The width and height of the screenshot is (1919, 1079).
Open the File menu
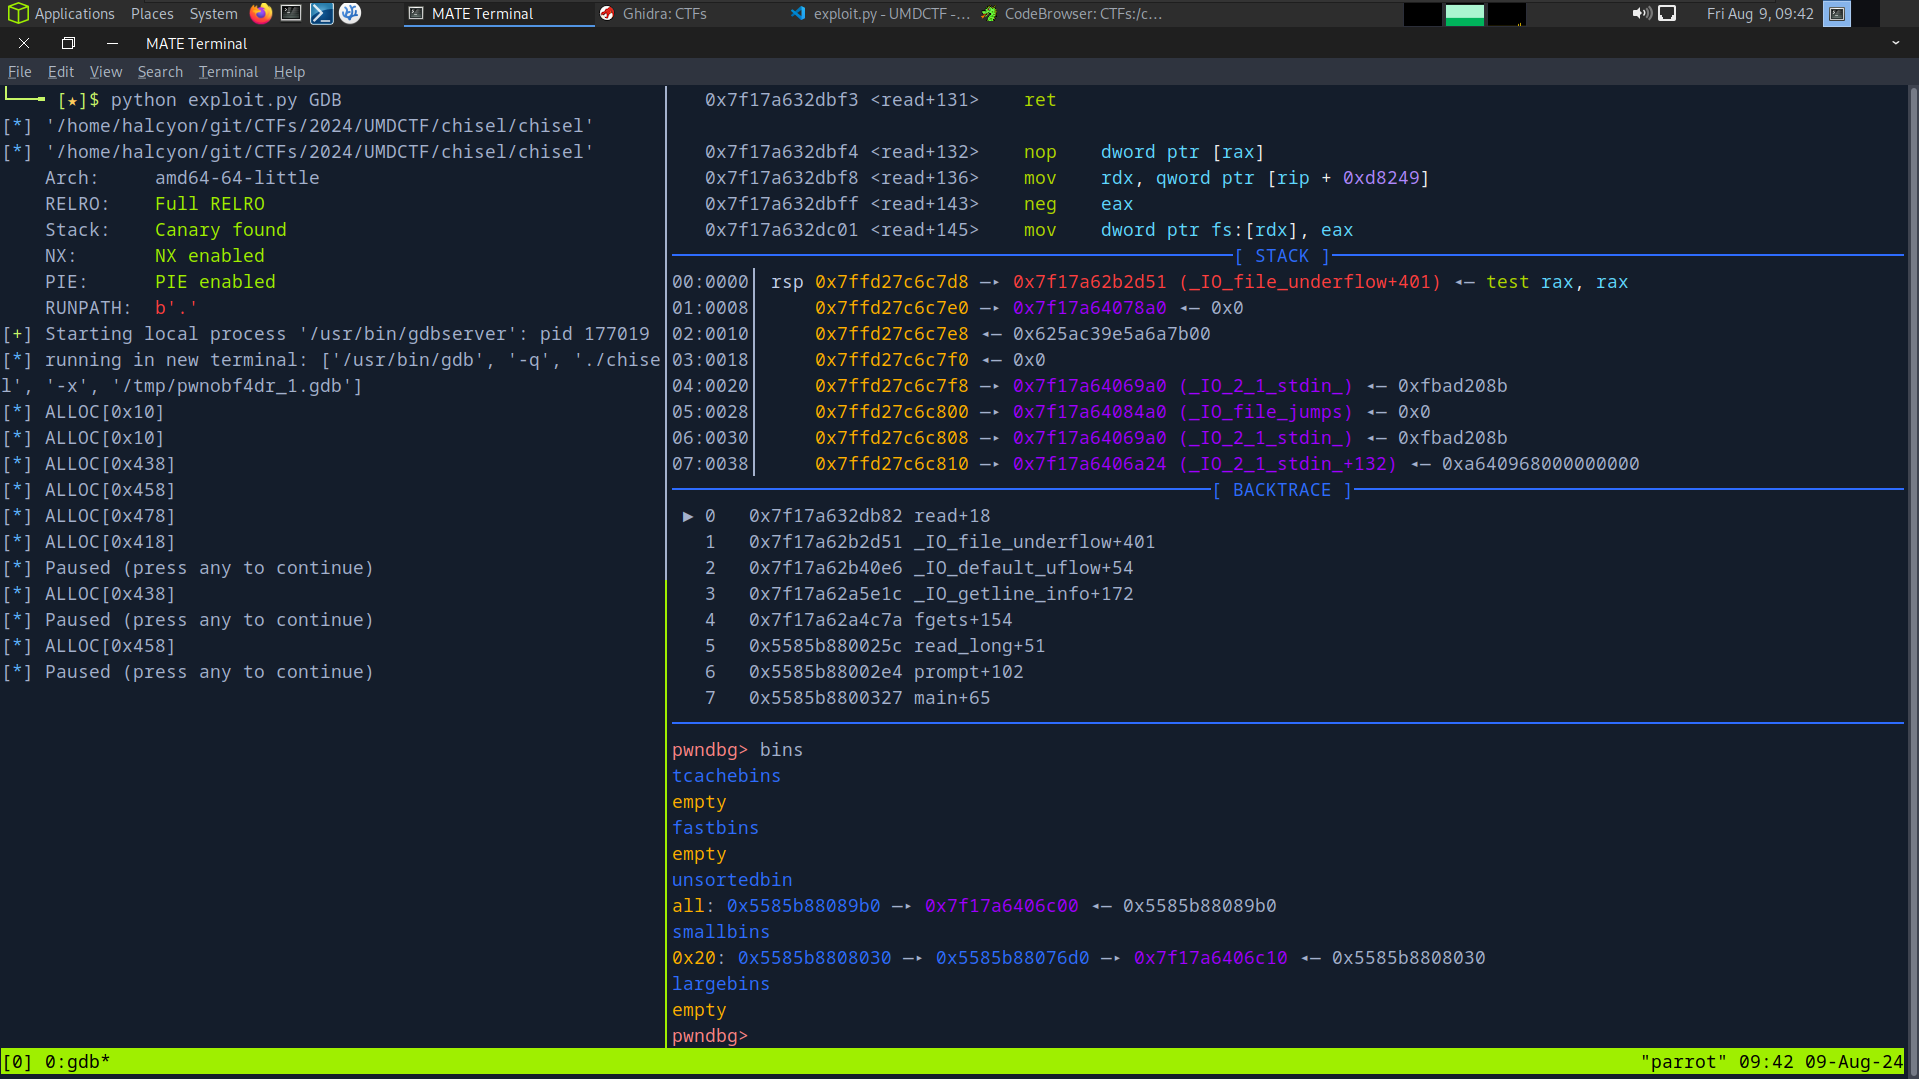coord(19,71)
